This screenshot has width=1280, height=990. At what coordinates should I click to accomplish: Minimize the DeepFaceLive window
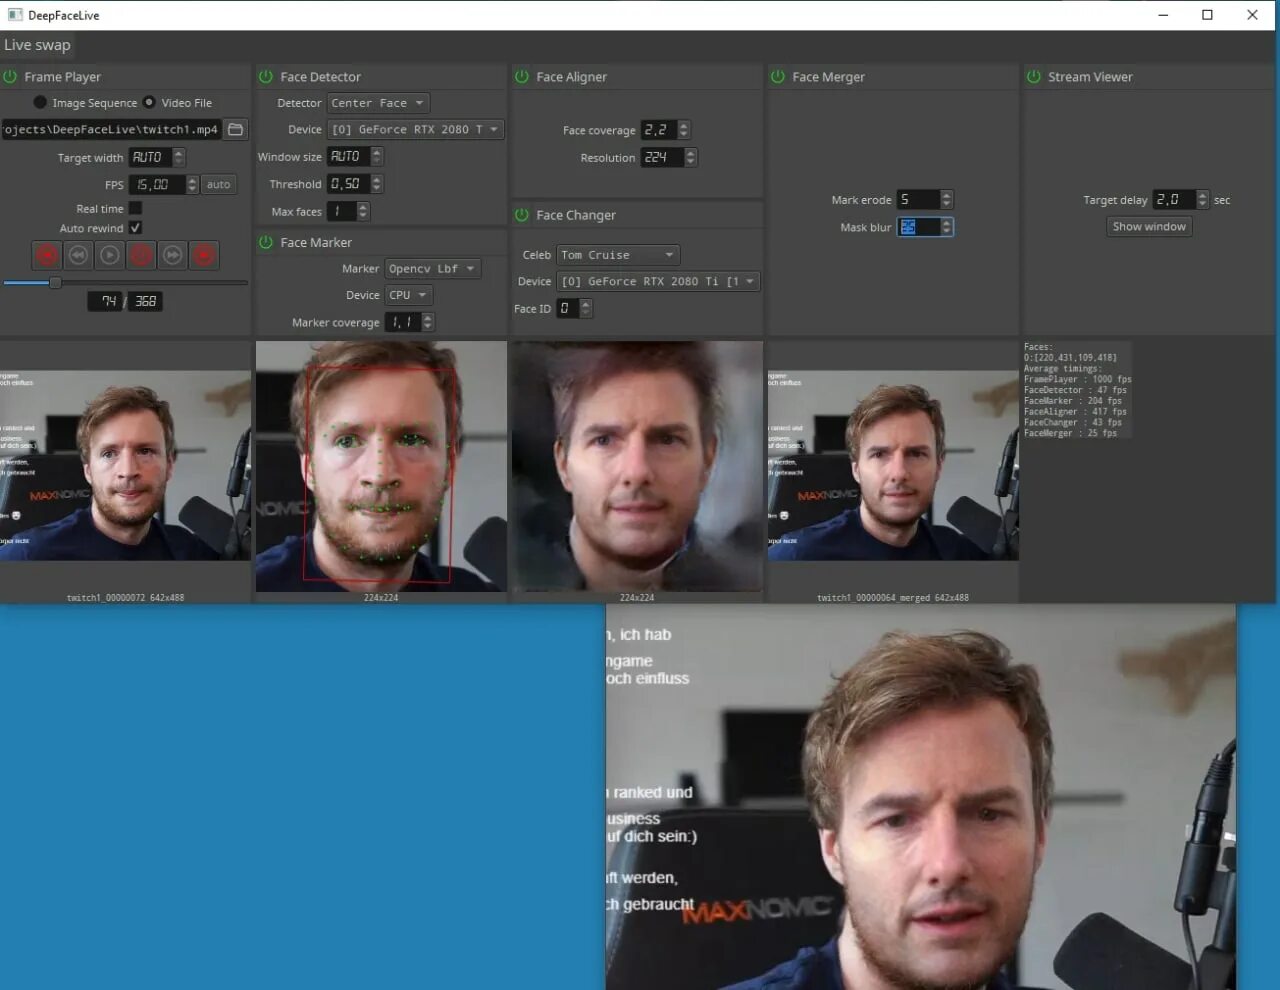coord(1163,15)
